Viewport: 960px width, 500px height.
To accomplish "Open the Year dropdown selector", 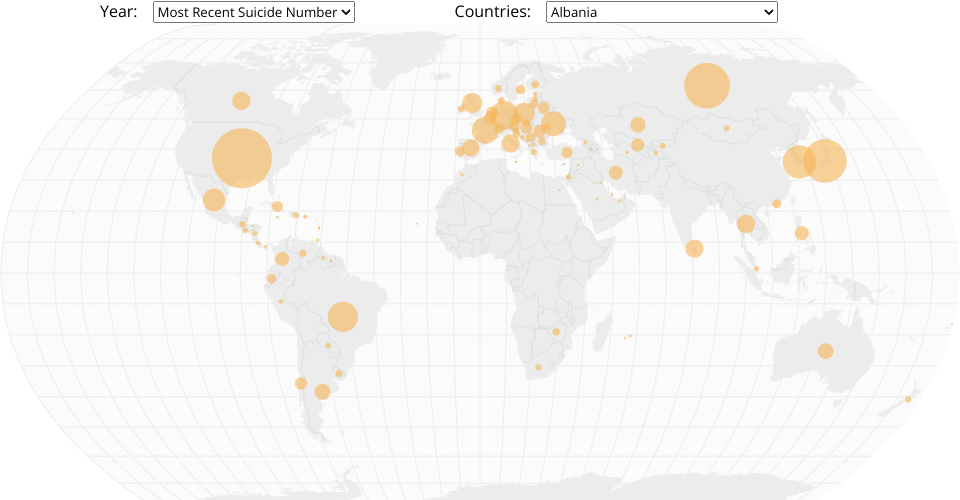I will point(254,12).
